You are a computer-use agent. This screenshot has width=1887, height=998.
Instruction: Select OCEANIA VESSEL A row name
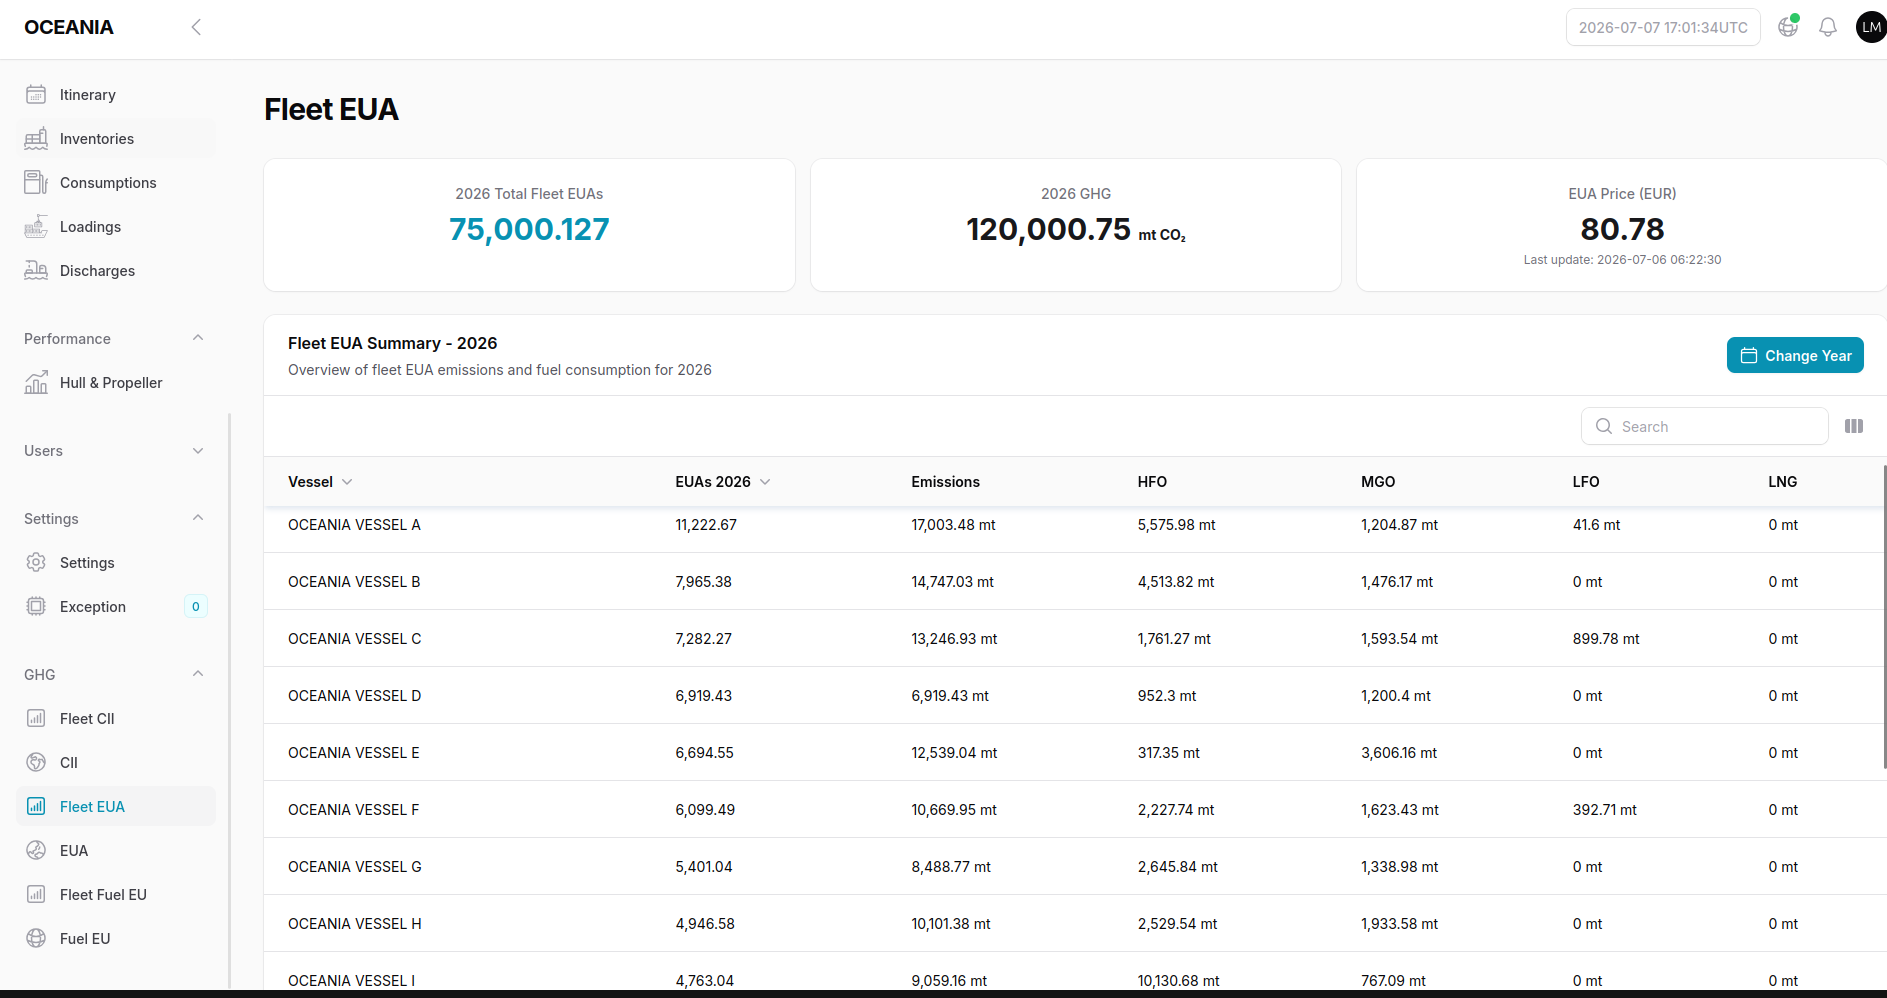click(354, 525)
